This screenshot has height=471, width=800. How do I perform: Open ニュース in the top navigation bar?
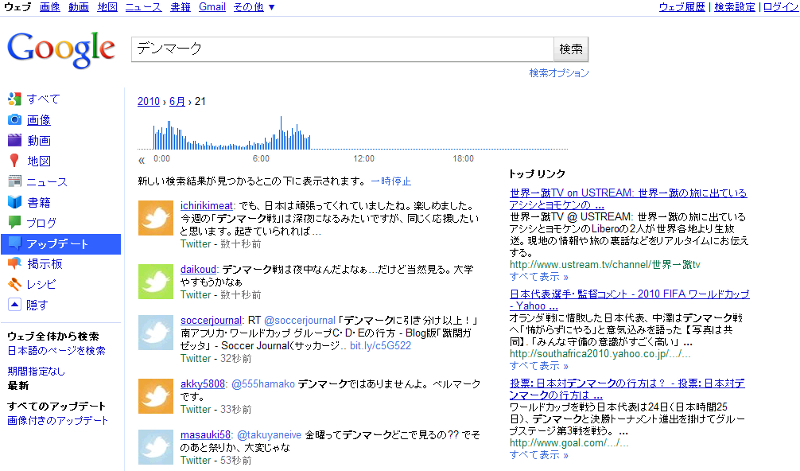(143, 7)
